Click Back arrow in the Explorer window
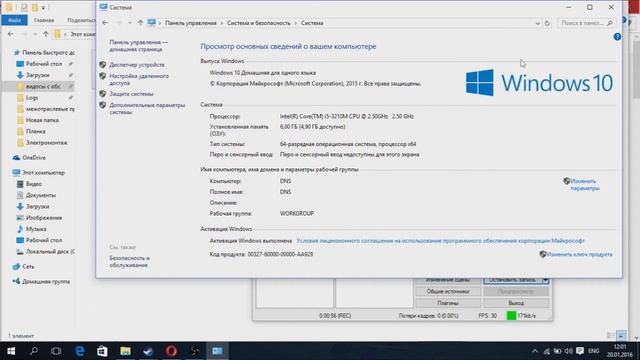Screen dimensions: 640x360 [11, 34]
